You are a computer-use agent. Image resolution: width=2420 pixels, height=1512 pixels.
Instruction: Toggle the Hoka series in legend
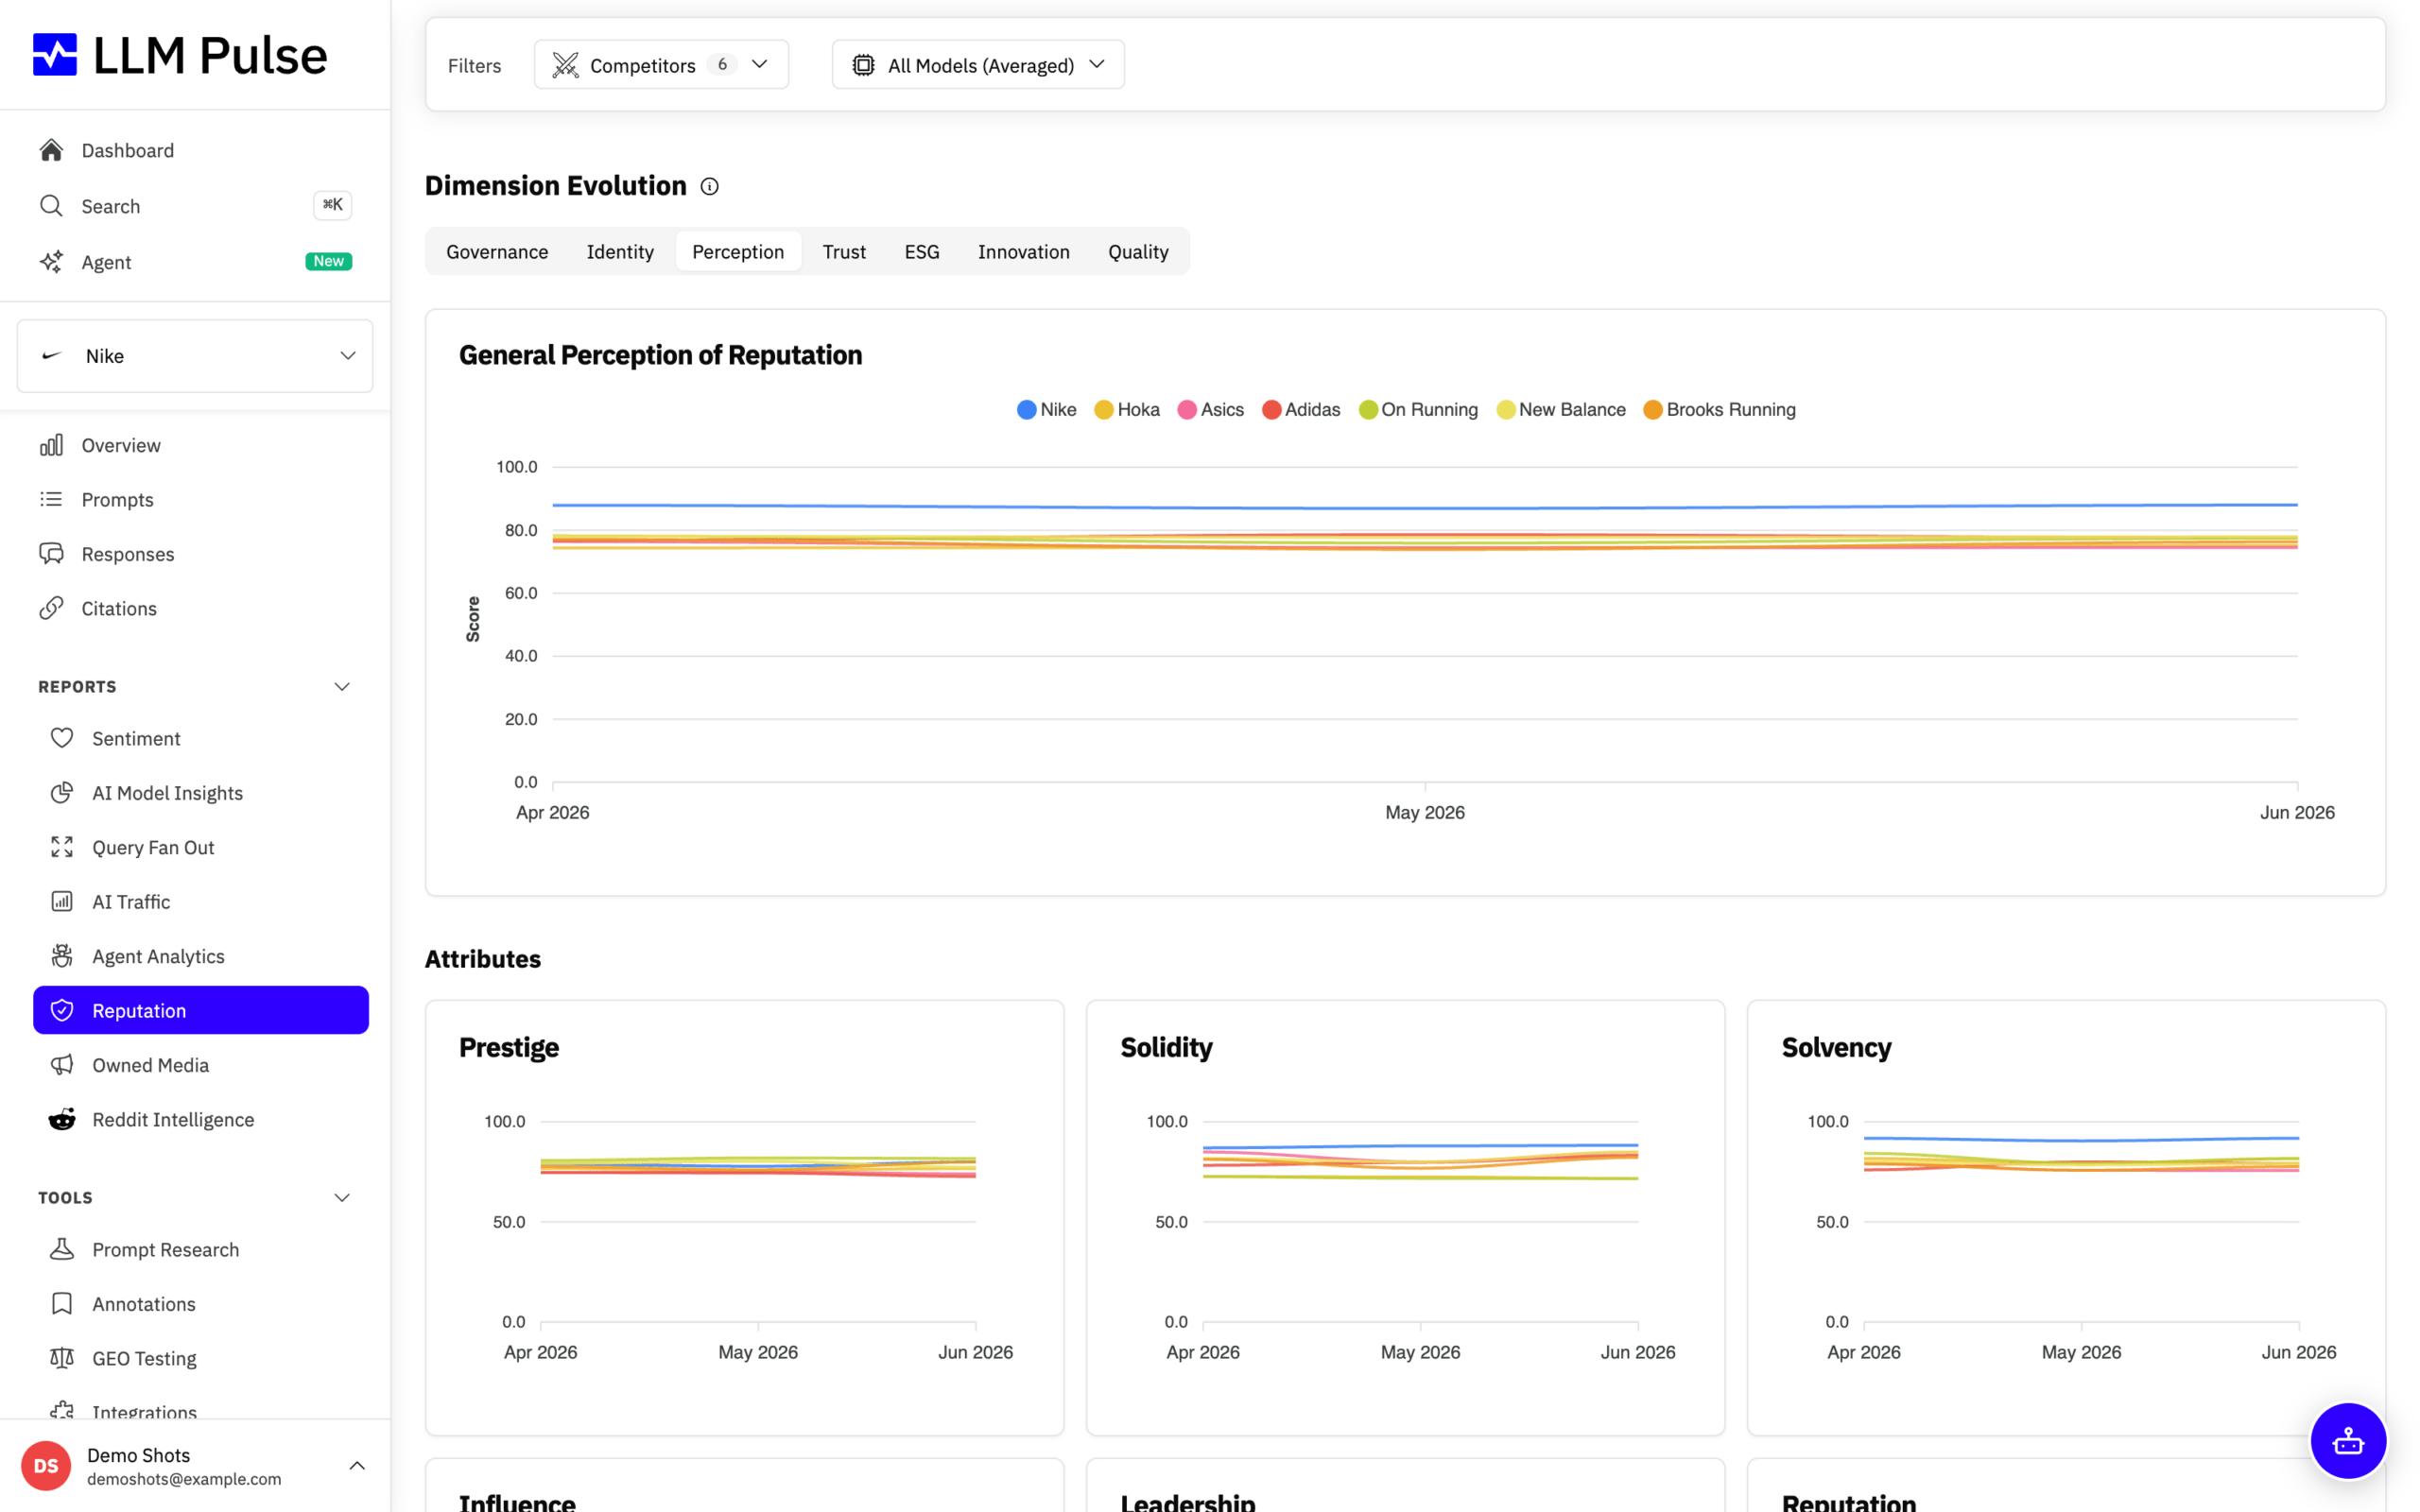[1126, 409]
